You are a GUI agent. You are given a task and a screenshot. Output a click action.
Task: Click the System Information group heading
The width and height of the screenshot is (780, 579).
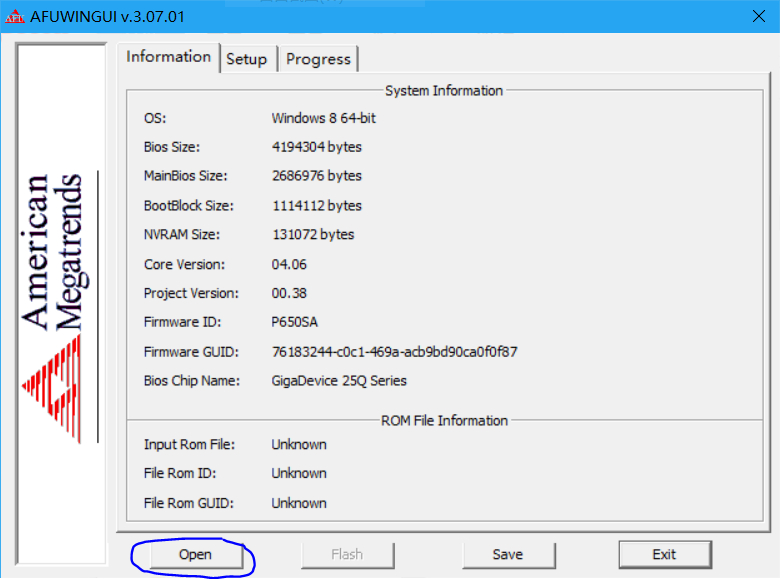click(x=444, y=91)
